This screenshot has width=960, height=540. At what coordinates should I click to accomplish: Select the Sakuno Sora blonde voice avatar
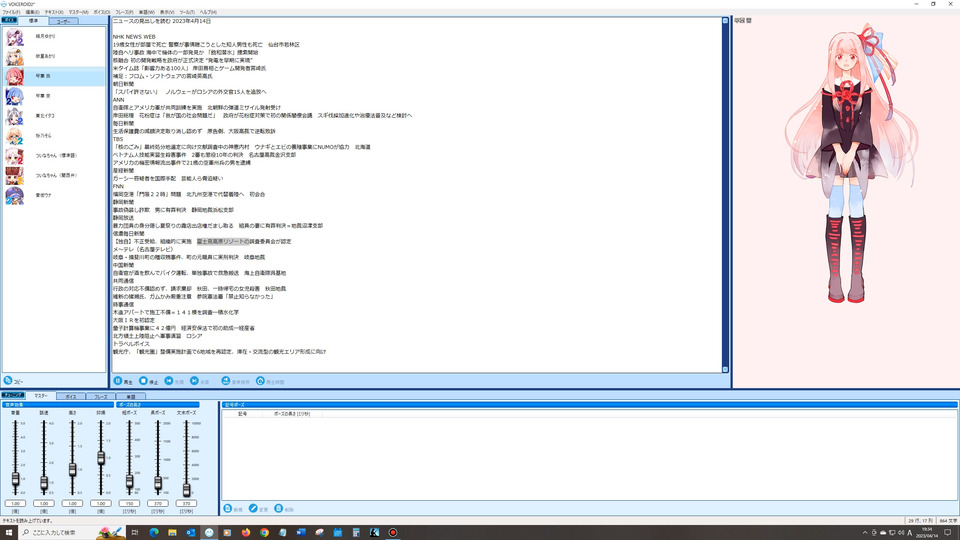click(x=15, y=136)
